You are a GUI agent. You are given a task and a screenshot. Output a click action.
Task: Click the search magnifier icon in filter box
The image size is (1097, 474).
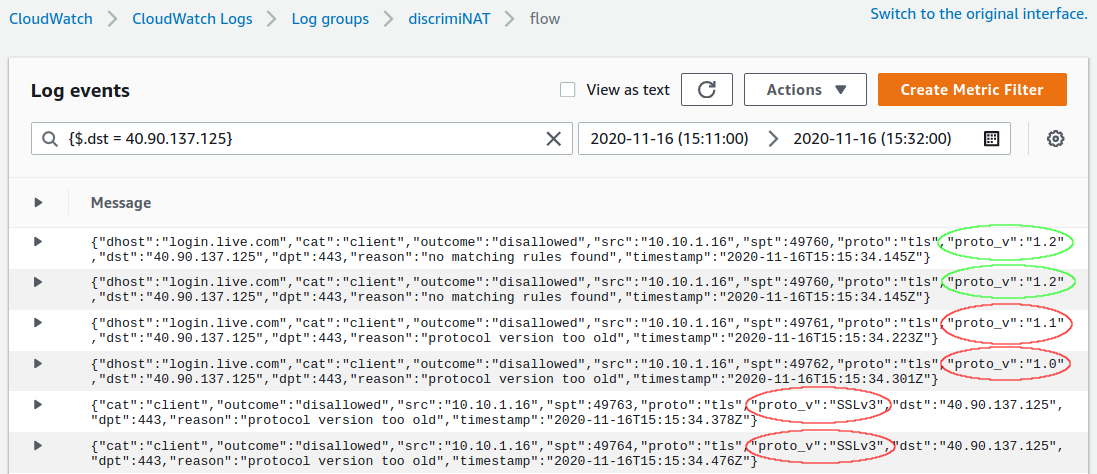49,139
